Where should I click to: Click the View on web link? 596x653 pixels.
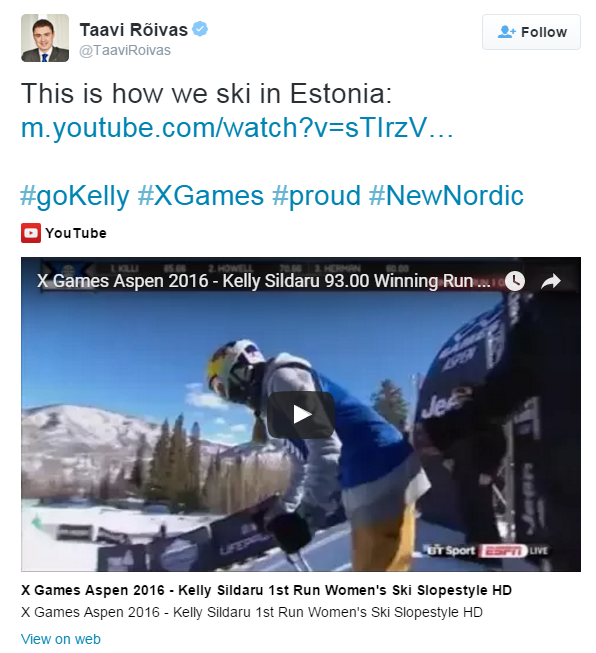point(61,639)
